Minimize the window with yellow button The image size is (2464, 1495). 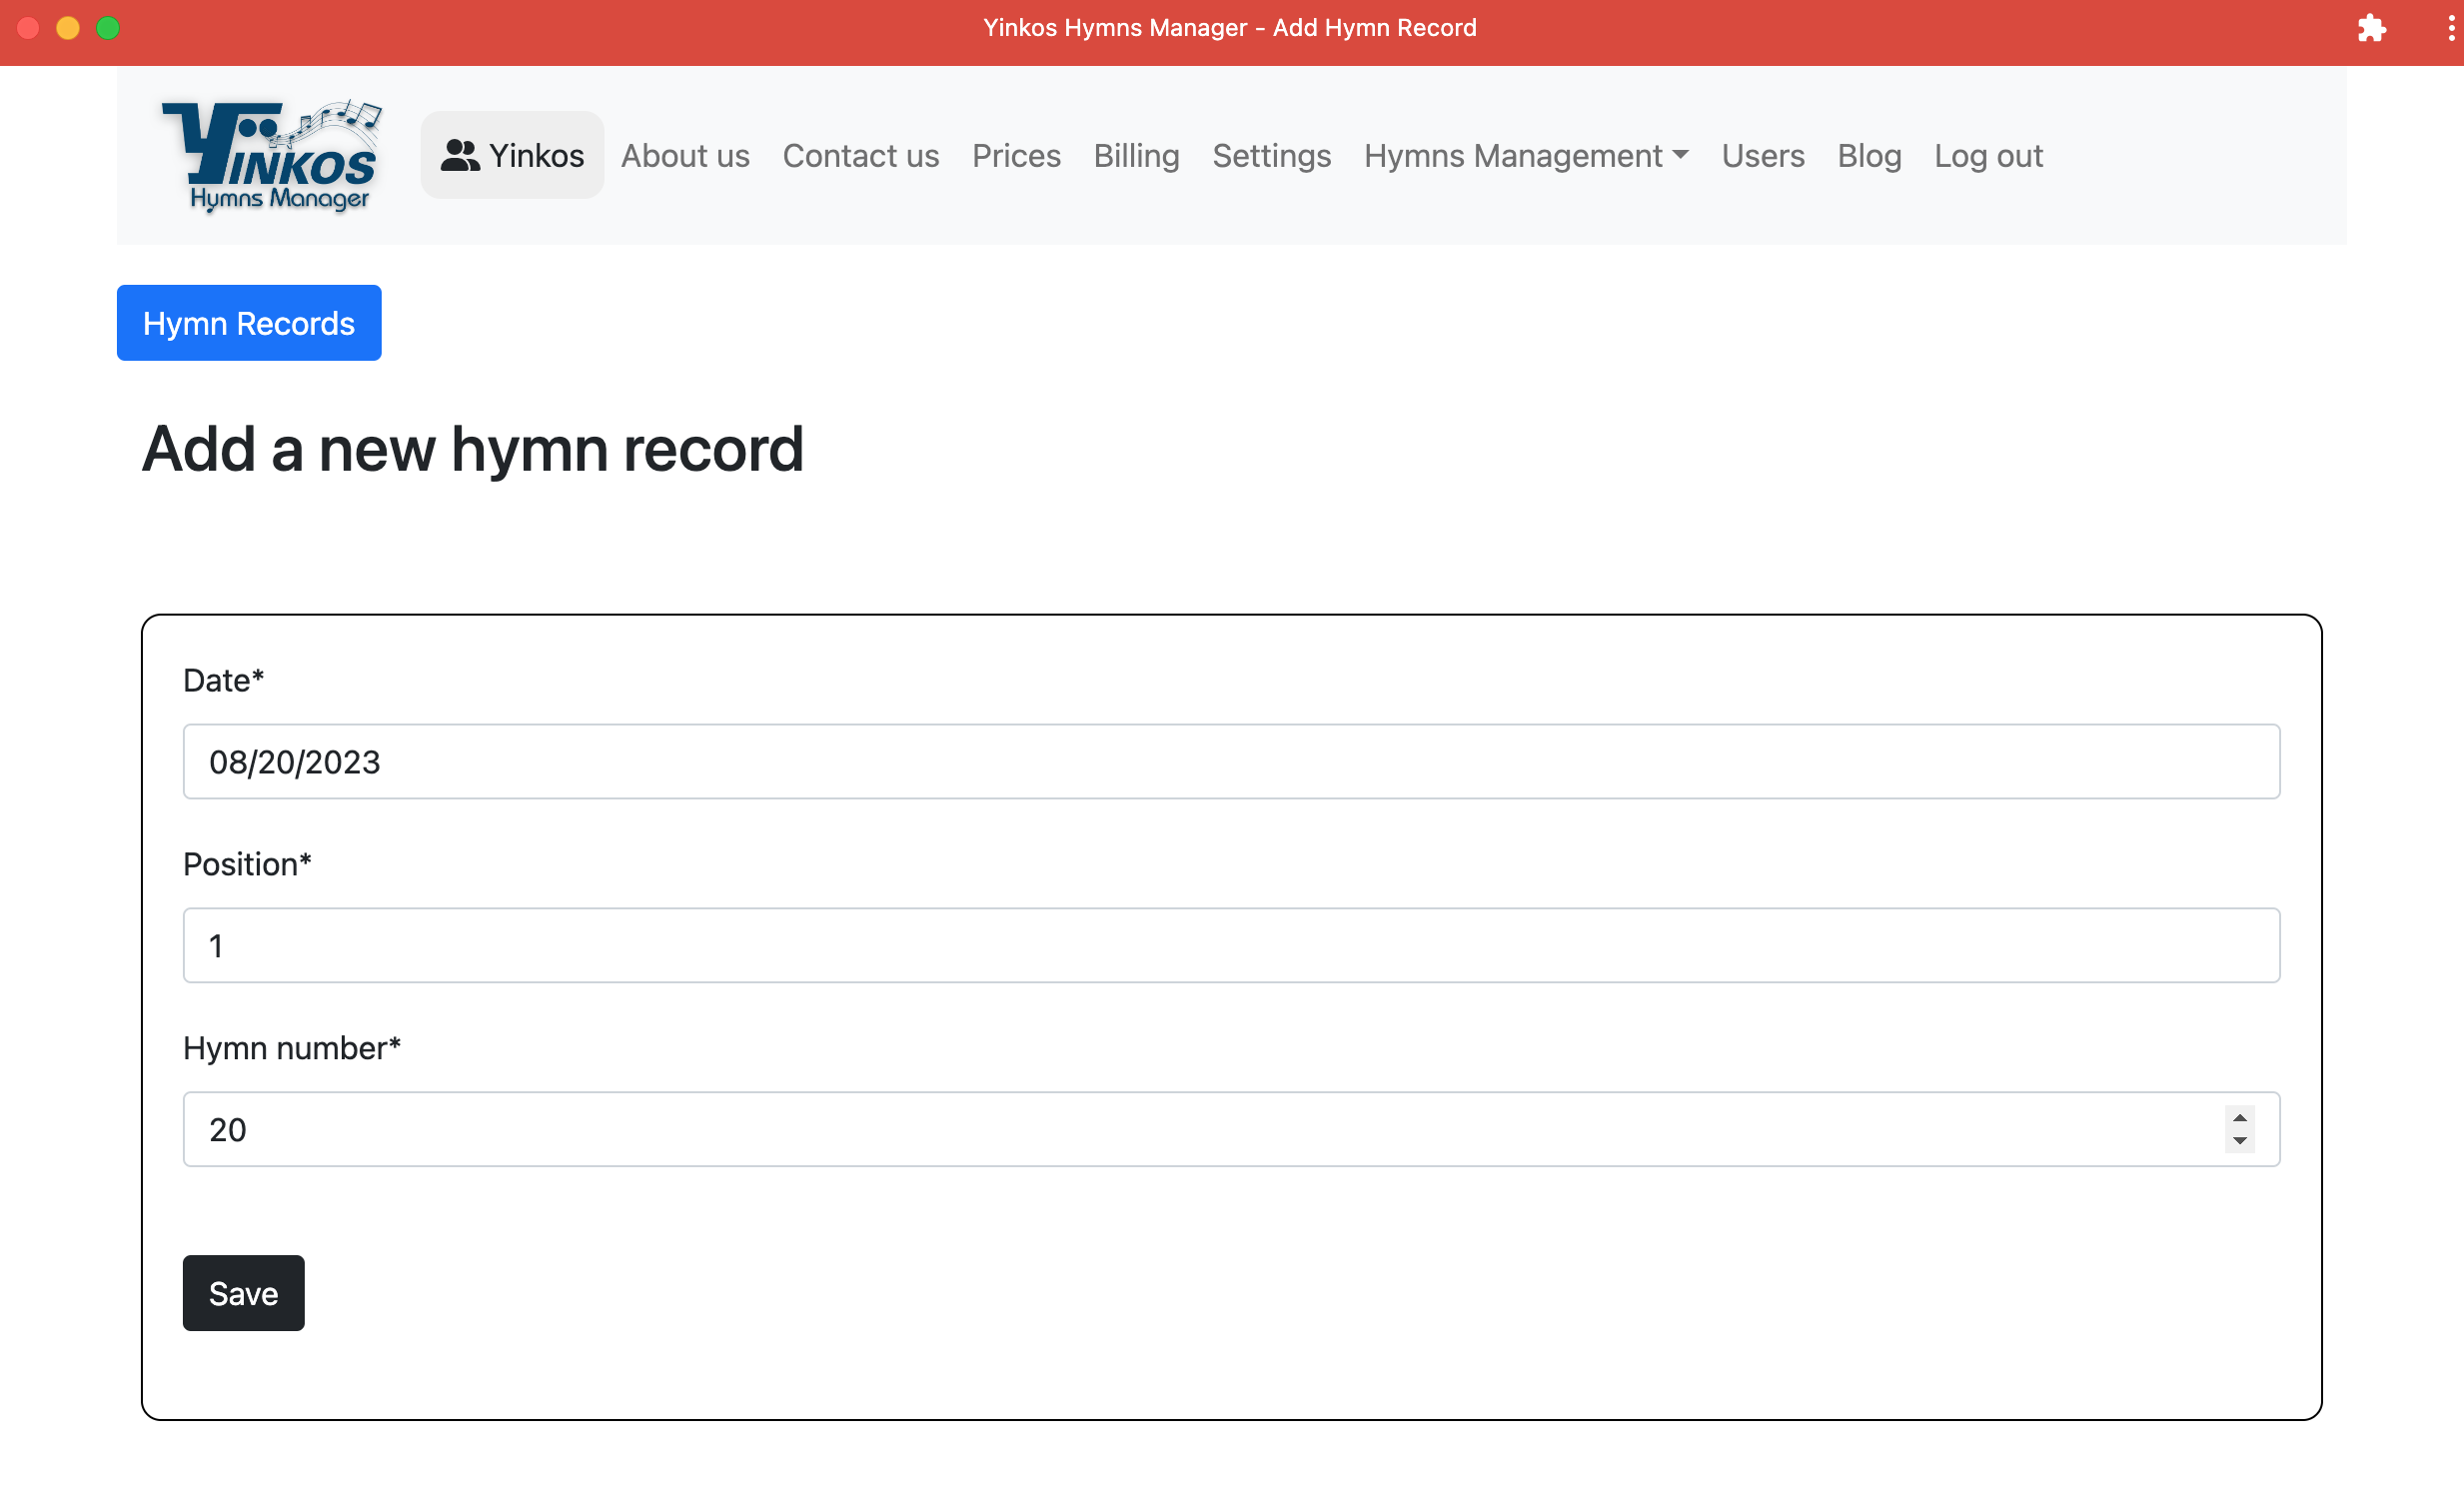coord(68,28)
